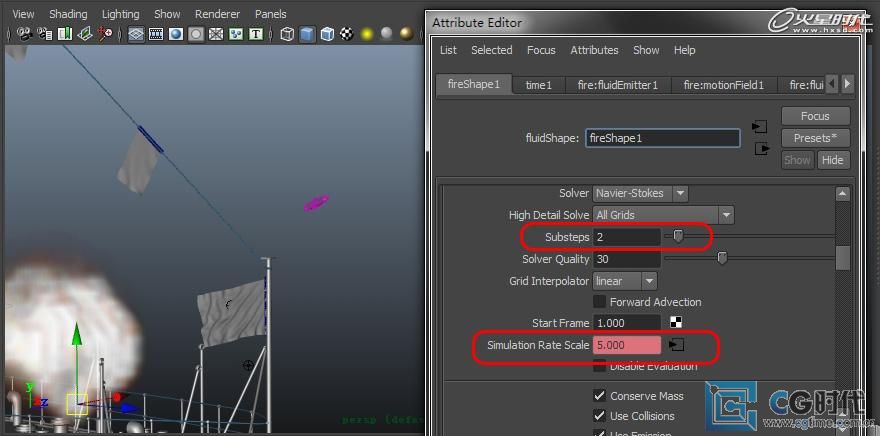Open the Attribute Editor Show menu
The height and width of the screenshot is (436, 880).
[646, 50]
